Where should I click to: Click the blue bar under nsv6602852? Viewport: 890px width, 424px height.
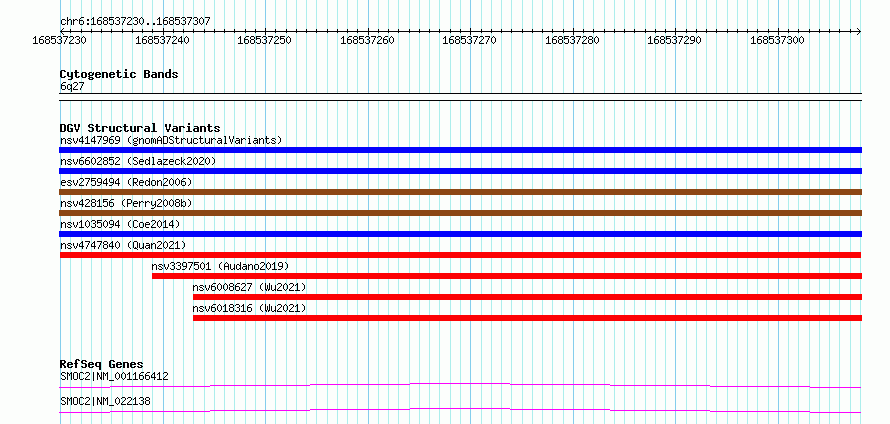[460, 171]
